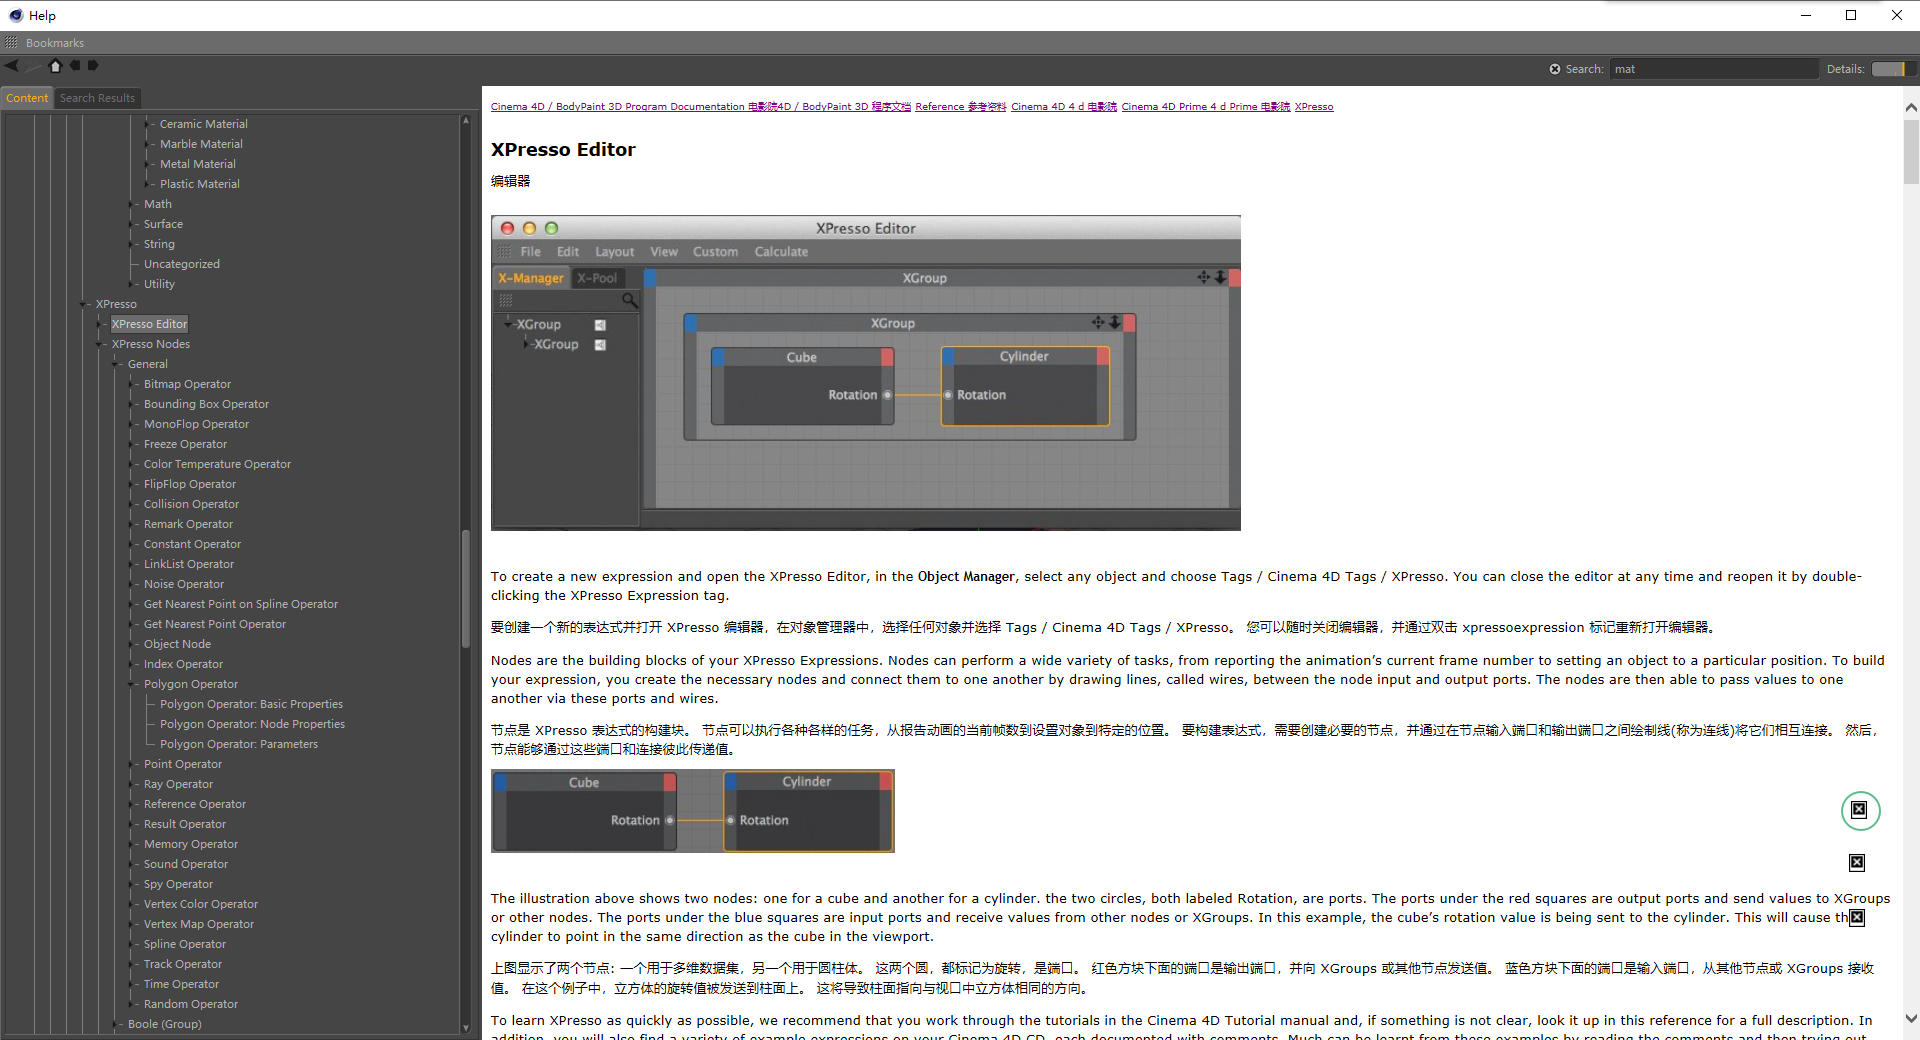
Task: Open Get Nearest Point on Spline Operator
Action: click(x=241, y=604)
